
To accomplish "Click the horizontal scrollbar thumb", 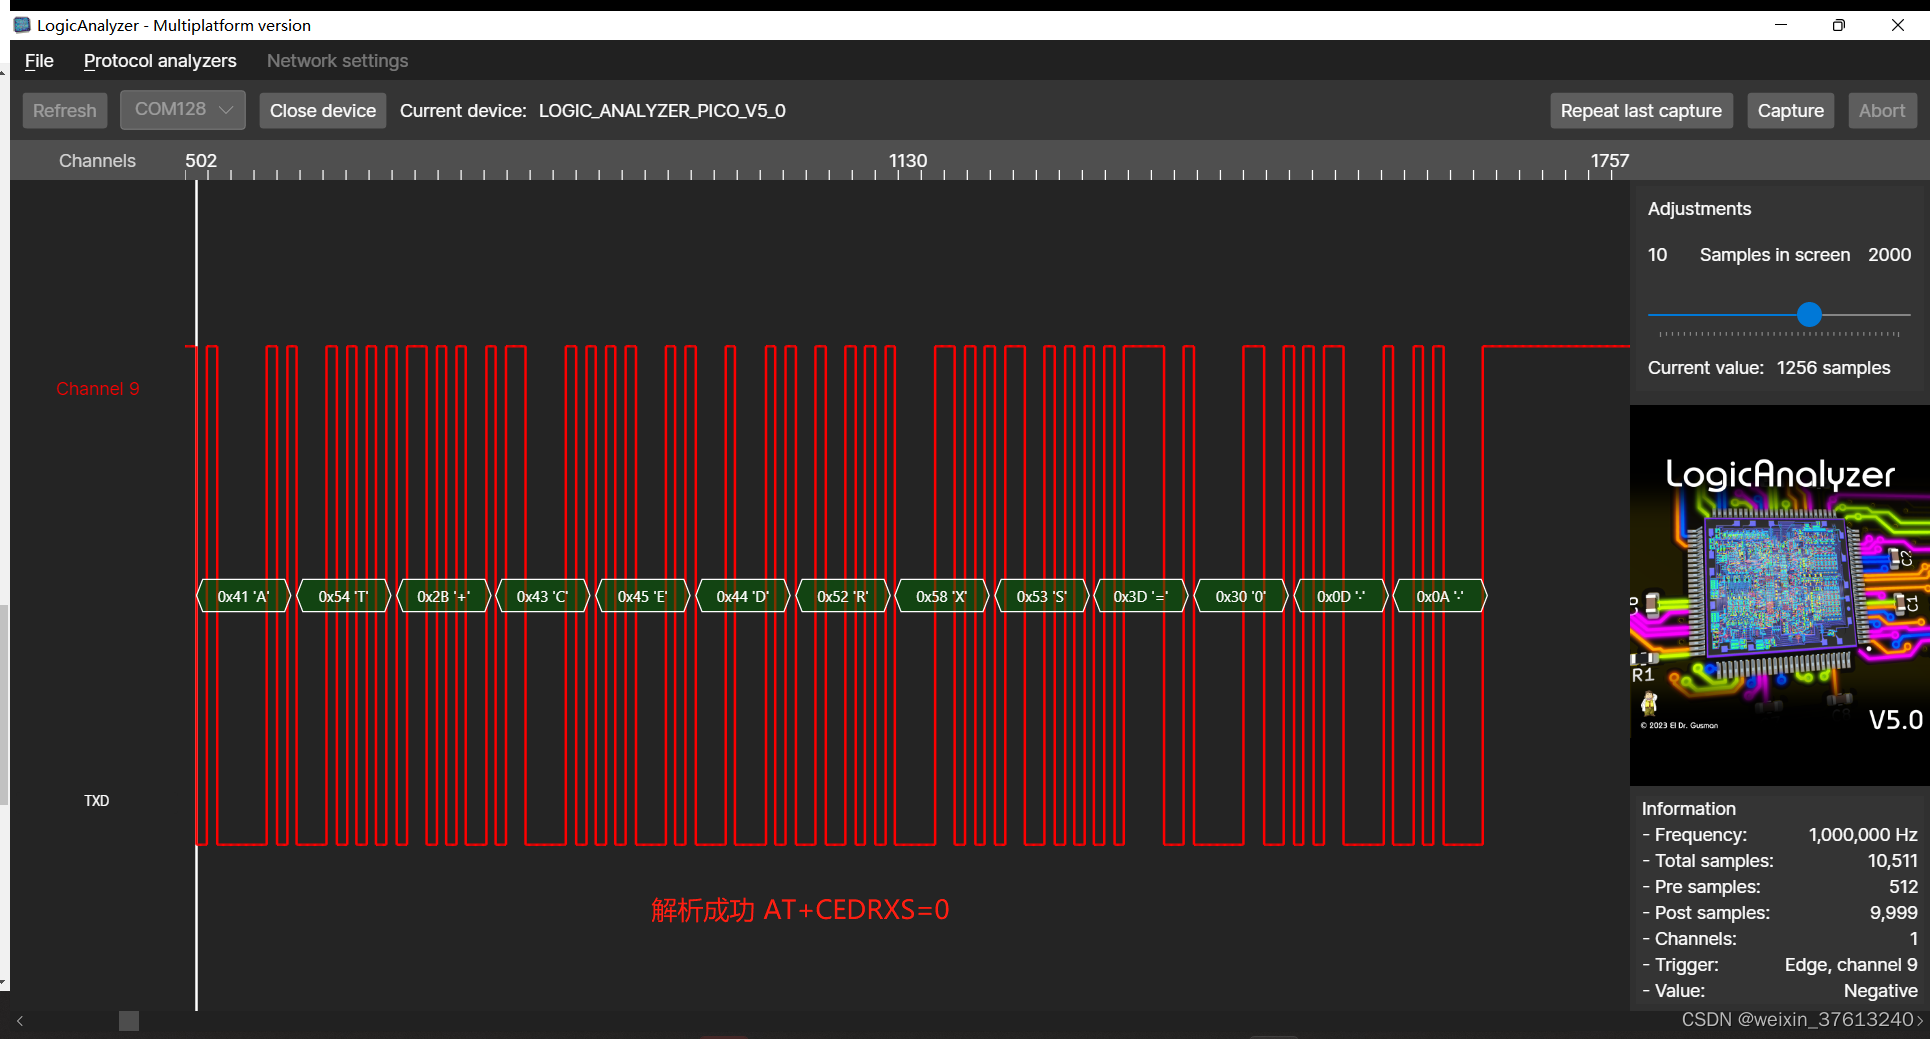I will click(x=129, y=1021).
